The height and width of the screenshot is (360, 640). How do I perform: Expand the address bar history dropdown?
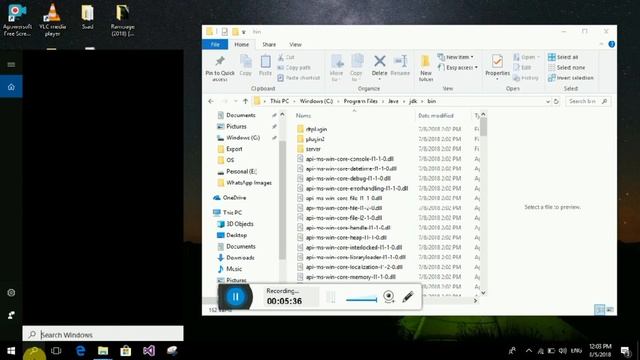(x=548, y=101)
